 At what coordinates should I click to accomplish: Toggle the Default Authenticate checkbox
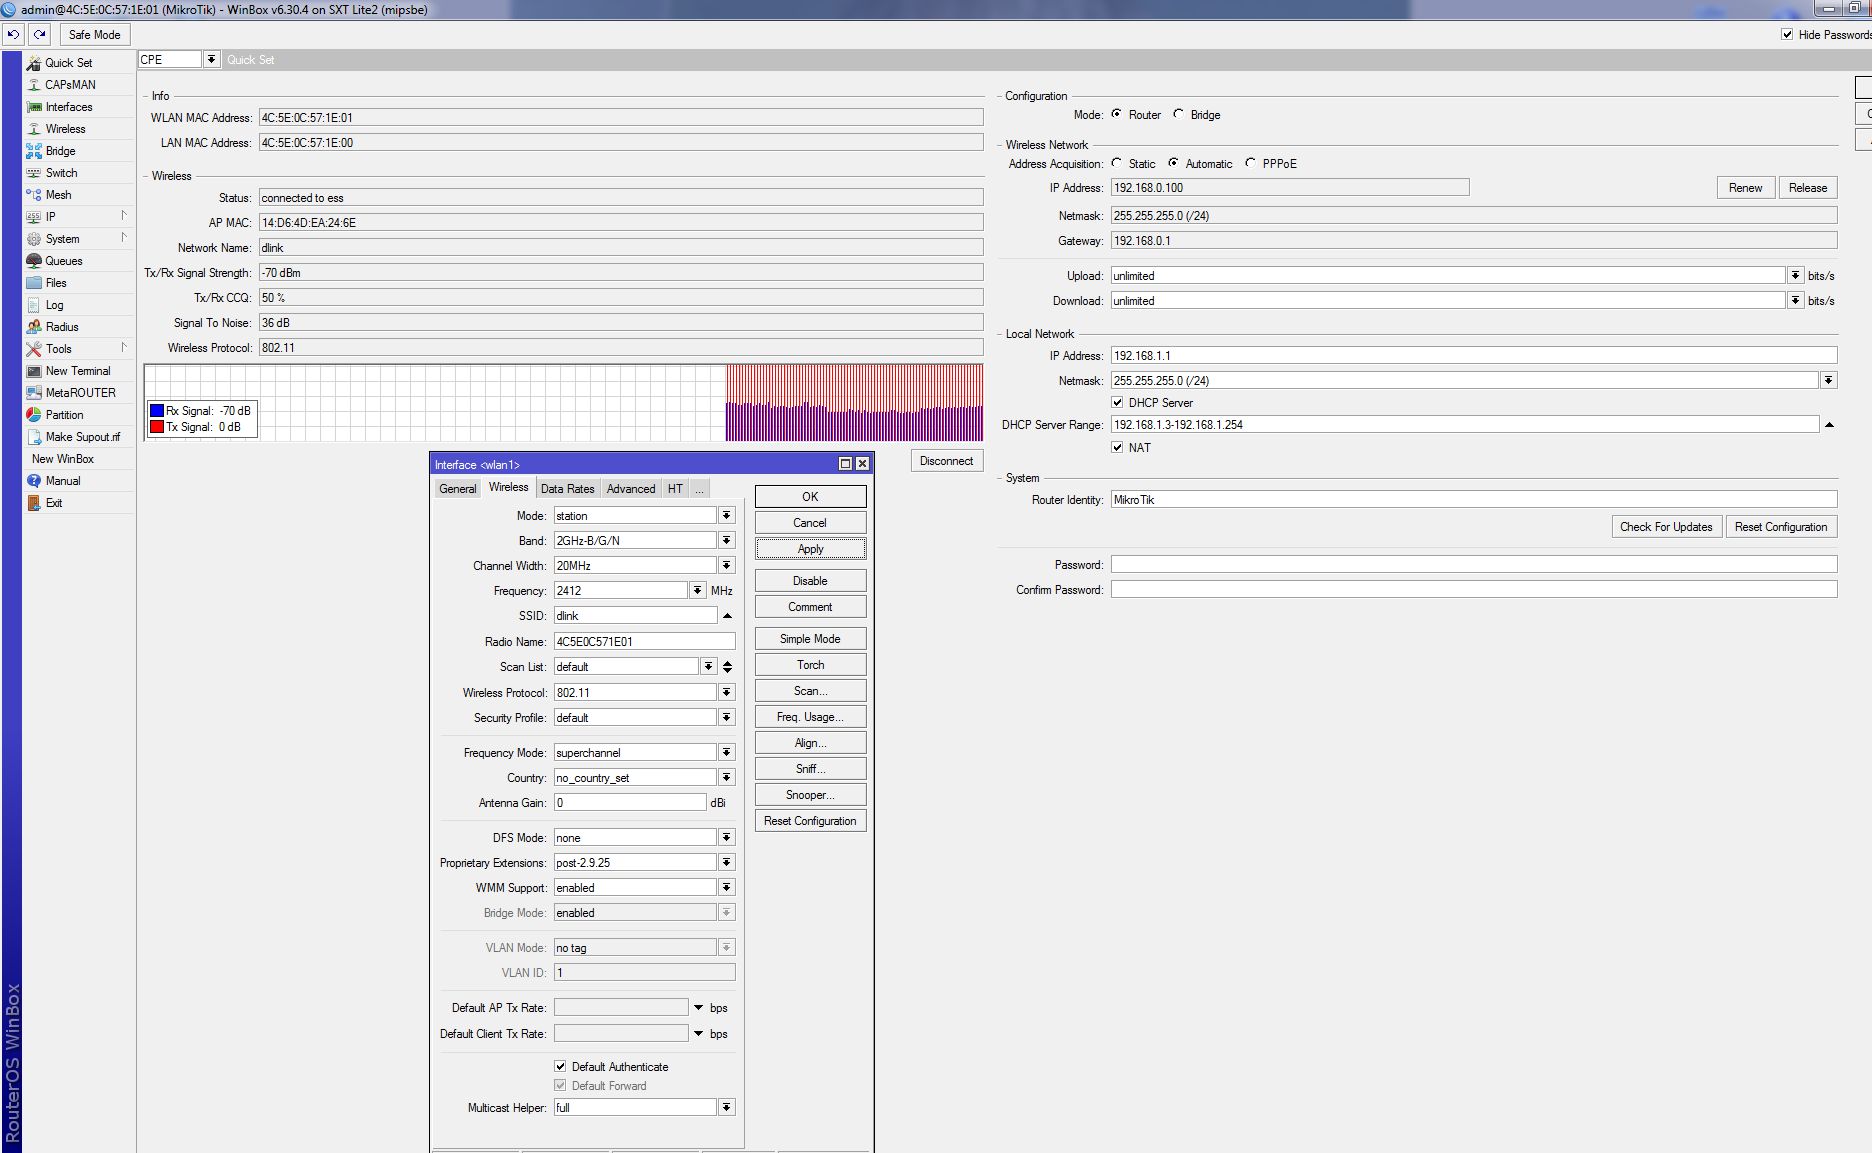tap(560, 1066)
